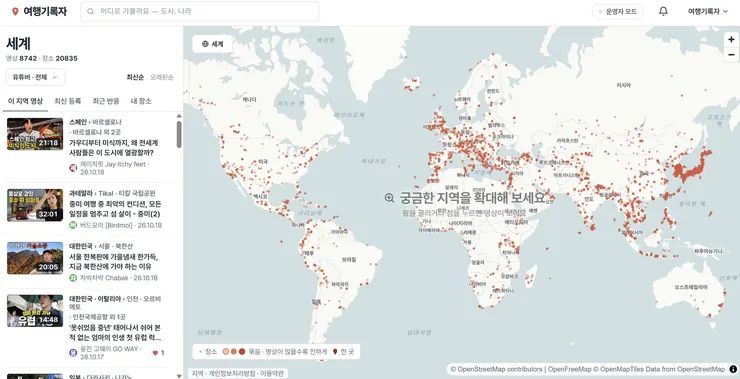The image size is (740, 379).
Task: Open the 유튜버 - 전체 filter dropdown
Action: 35,77
